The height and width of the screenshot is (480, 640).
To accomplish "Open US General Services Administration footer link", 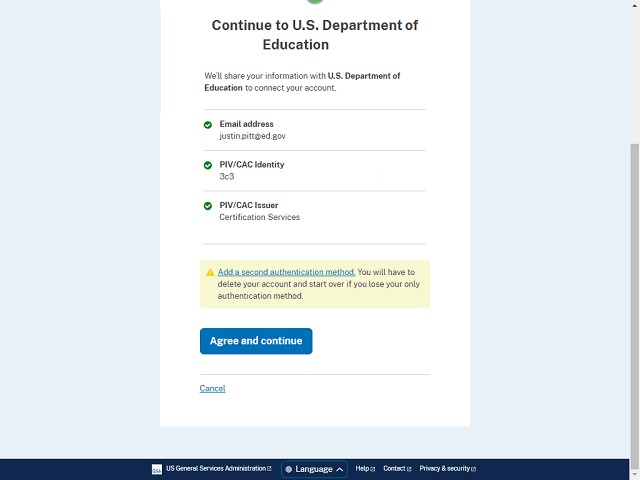I will coord(215,469).
